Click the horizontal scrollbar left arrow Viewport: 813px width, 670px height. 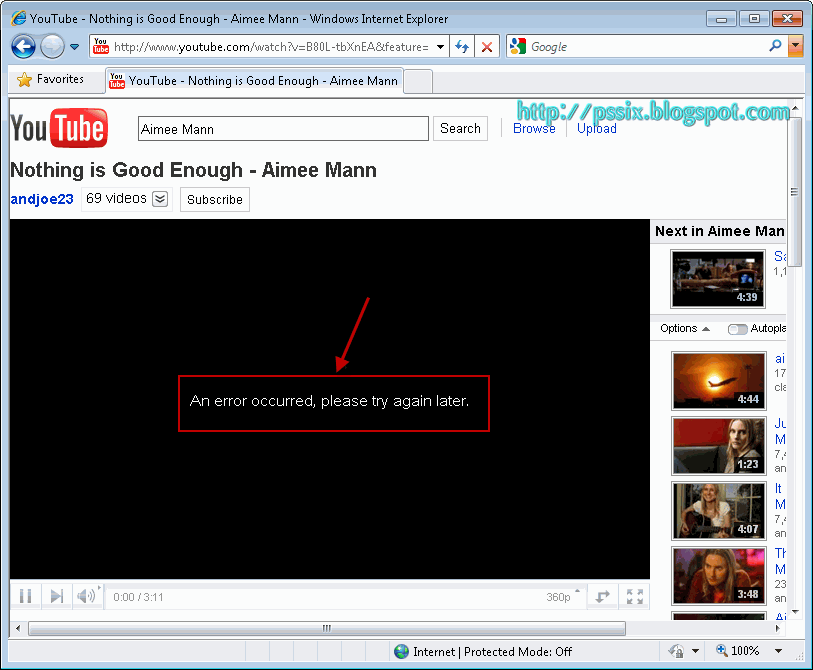(18, 629)
